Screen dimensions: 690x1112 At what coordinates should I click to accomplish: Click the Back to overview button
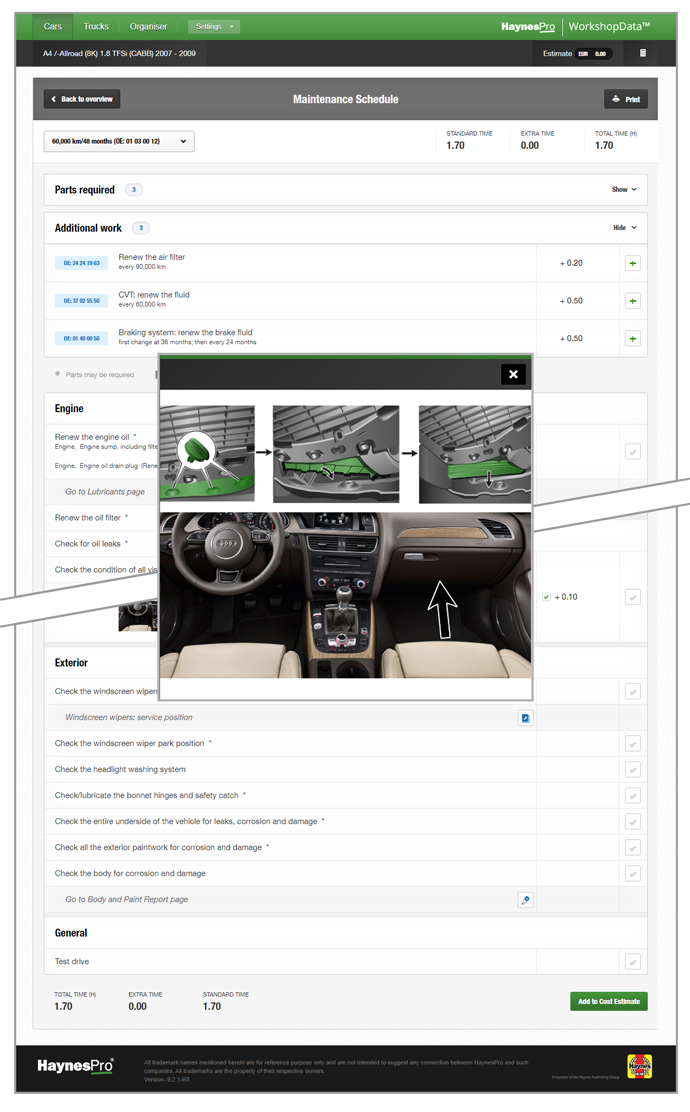pyautogui.click(x=82, y=99)
